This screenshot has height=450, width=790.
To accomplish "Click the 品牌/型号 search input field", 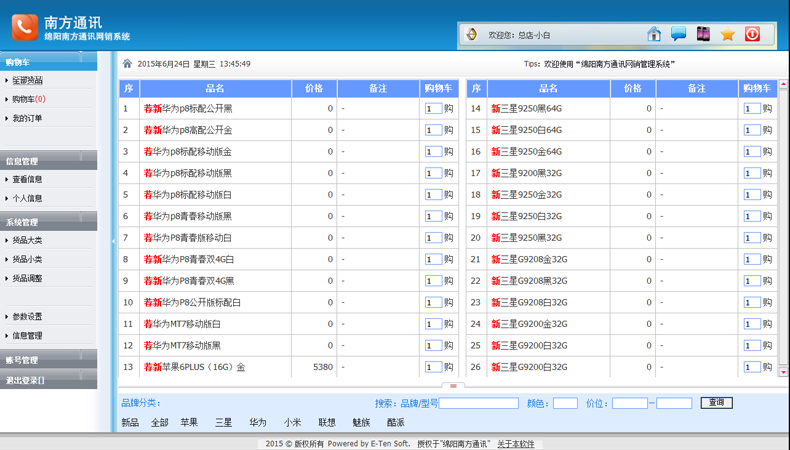I will (x=478, y=403).
